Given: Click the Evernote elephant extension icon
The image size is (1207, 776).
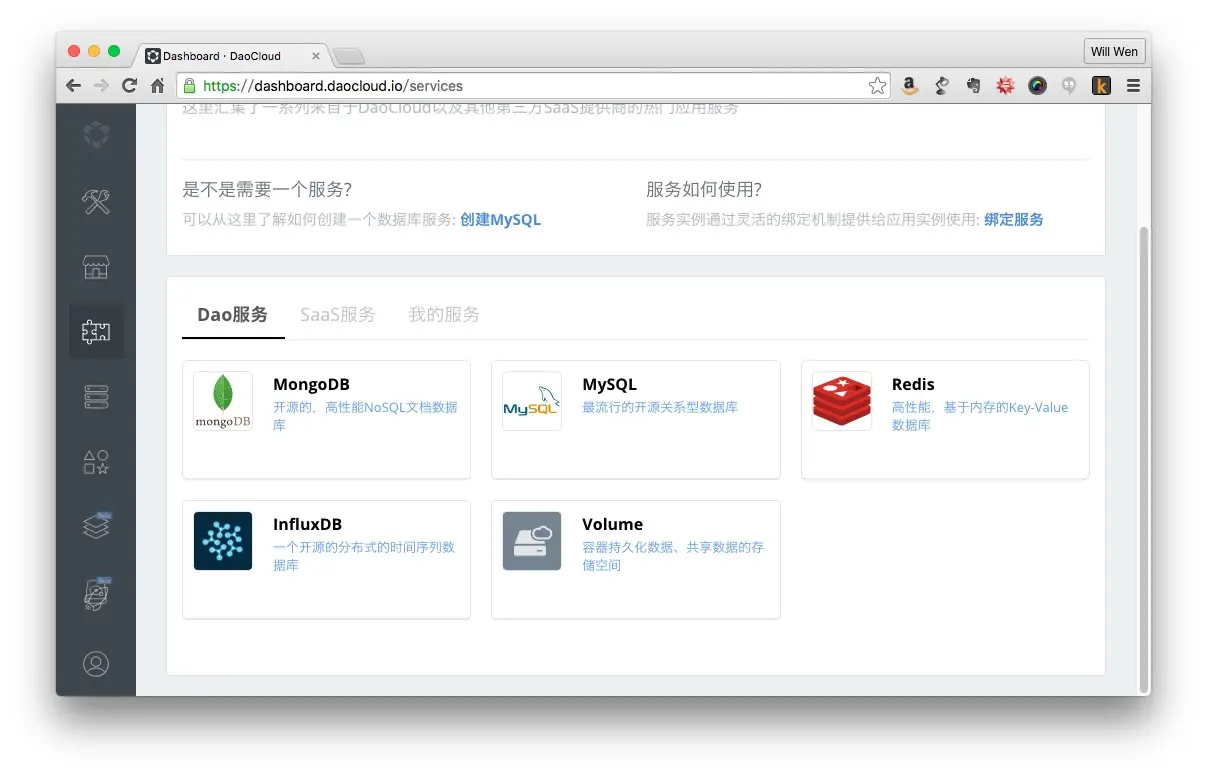Looking at the screenshot, I should tap(973, 86).
